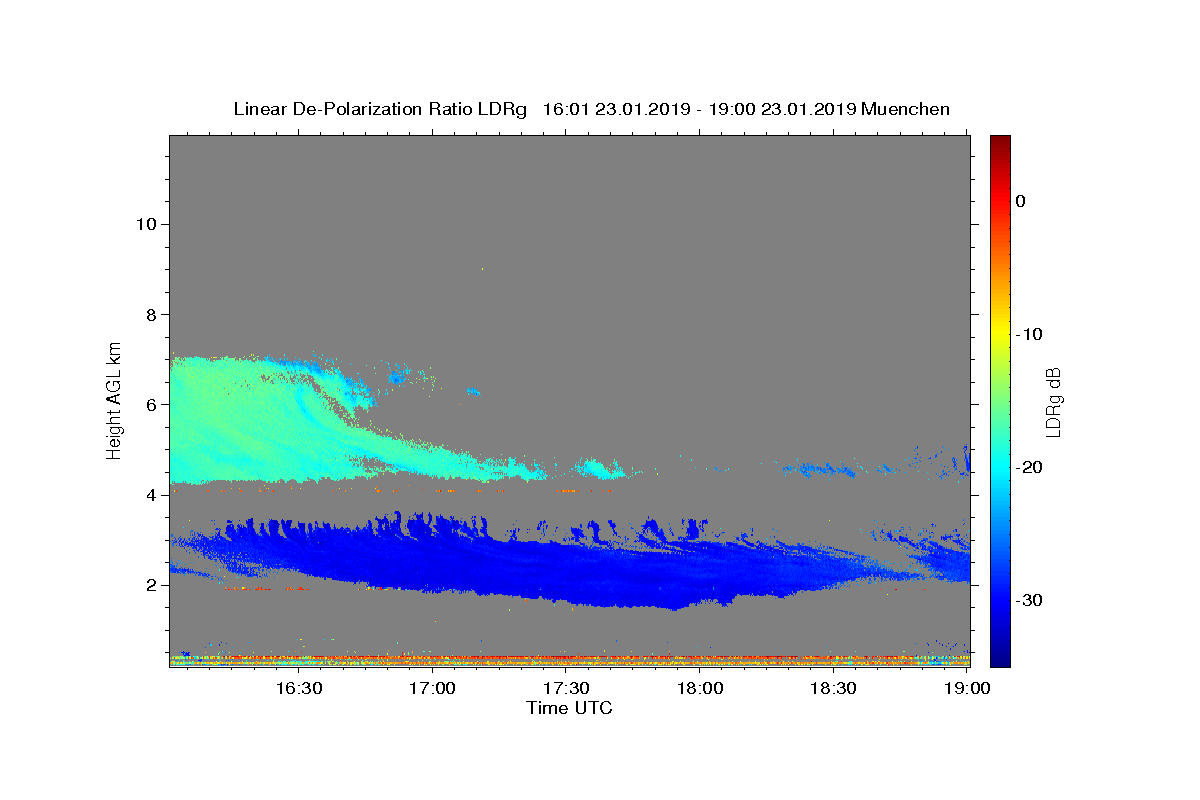Click the 18:30 time axis tick label
1200x800 pixels.
point(833,689)
